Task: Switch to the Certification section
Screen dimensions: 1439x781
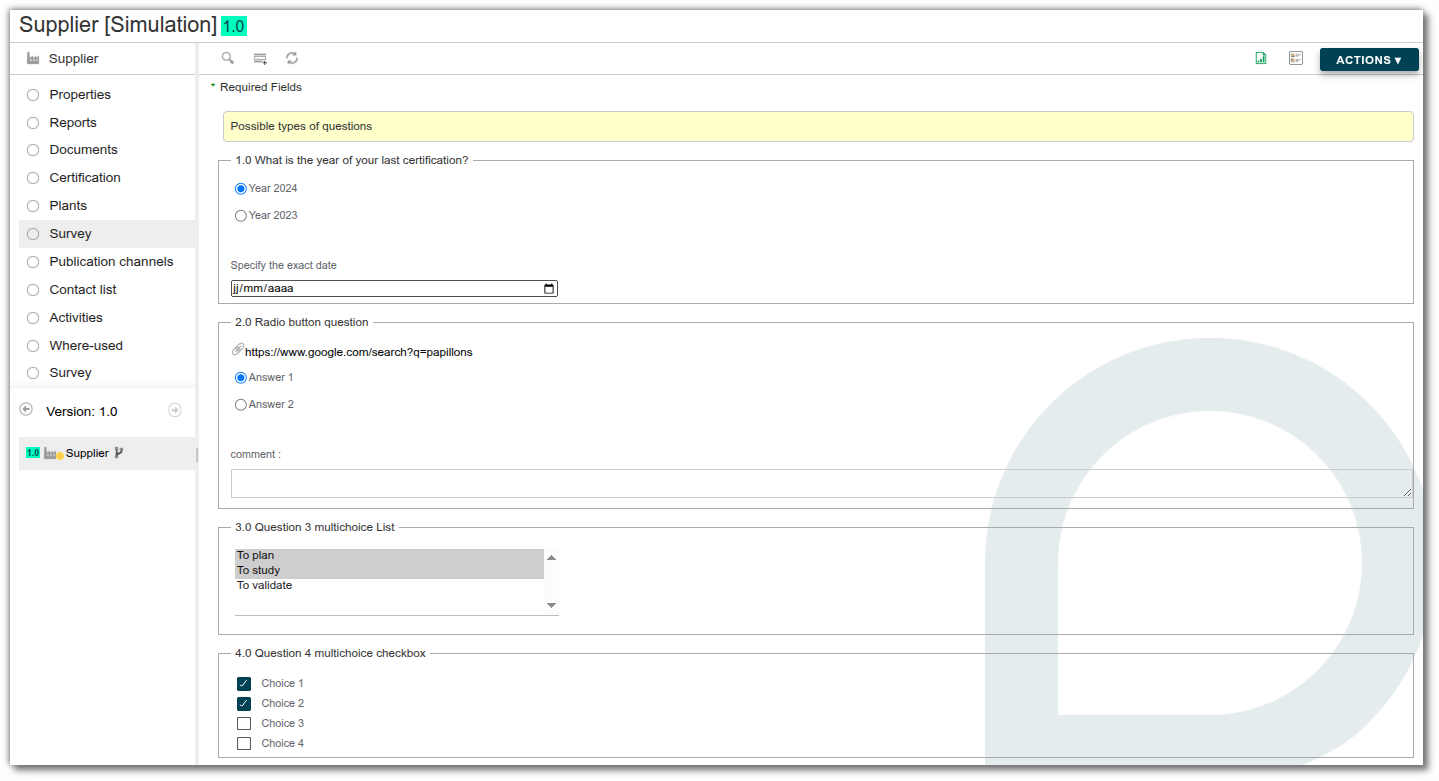Action: point(84,177)
